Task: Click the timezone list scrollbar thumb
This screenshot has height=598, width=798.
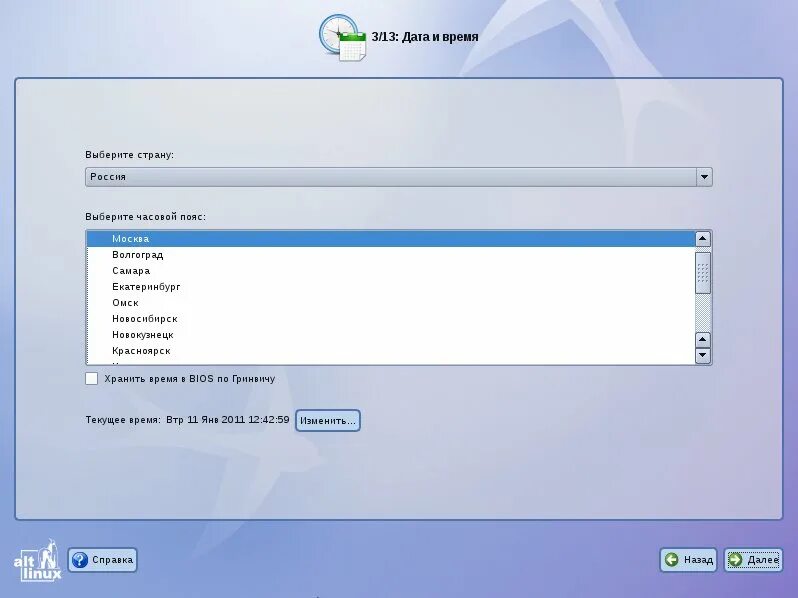Action: [x=703, y=273]
